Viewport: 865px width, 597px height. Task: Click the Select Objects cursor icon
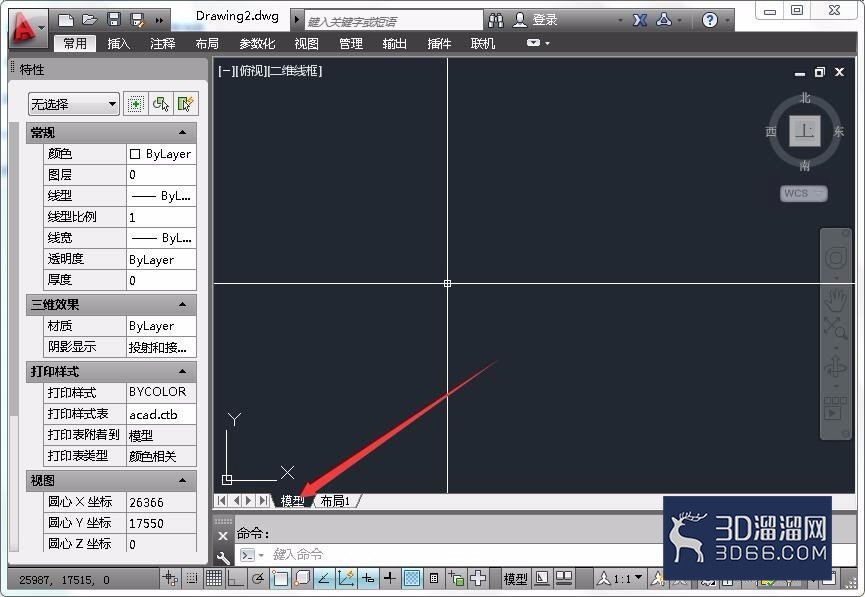pos(161,104)
